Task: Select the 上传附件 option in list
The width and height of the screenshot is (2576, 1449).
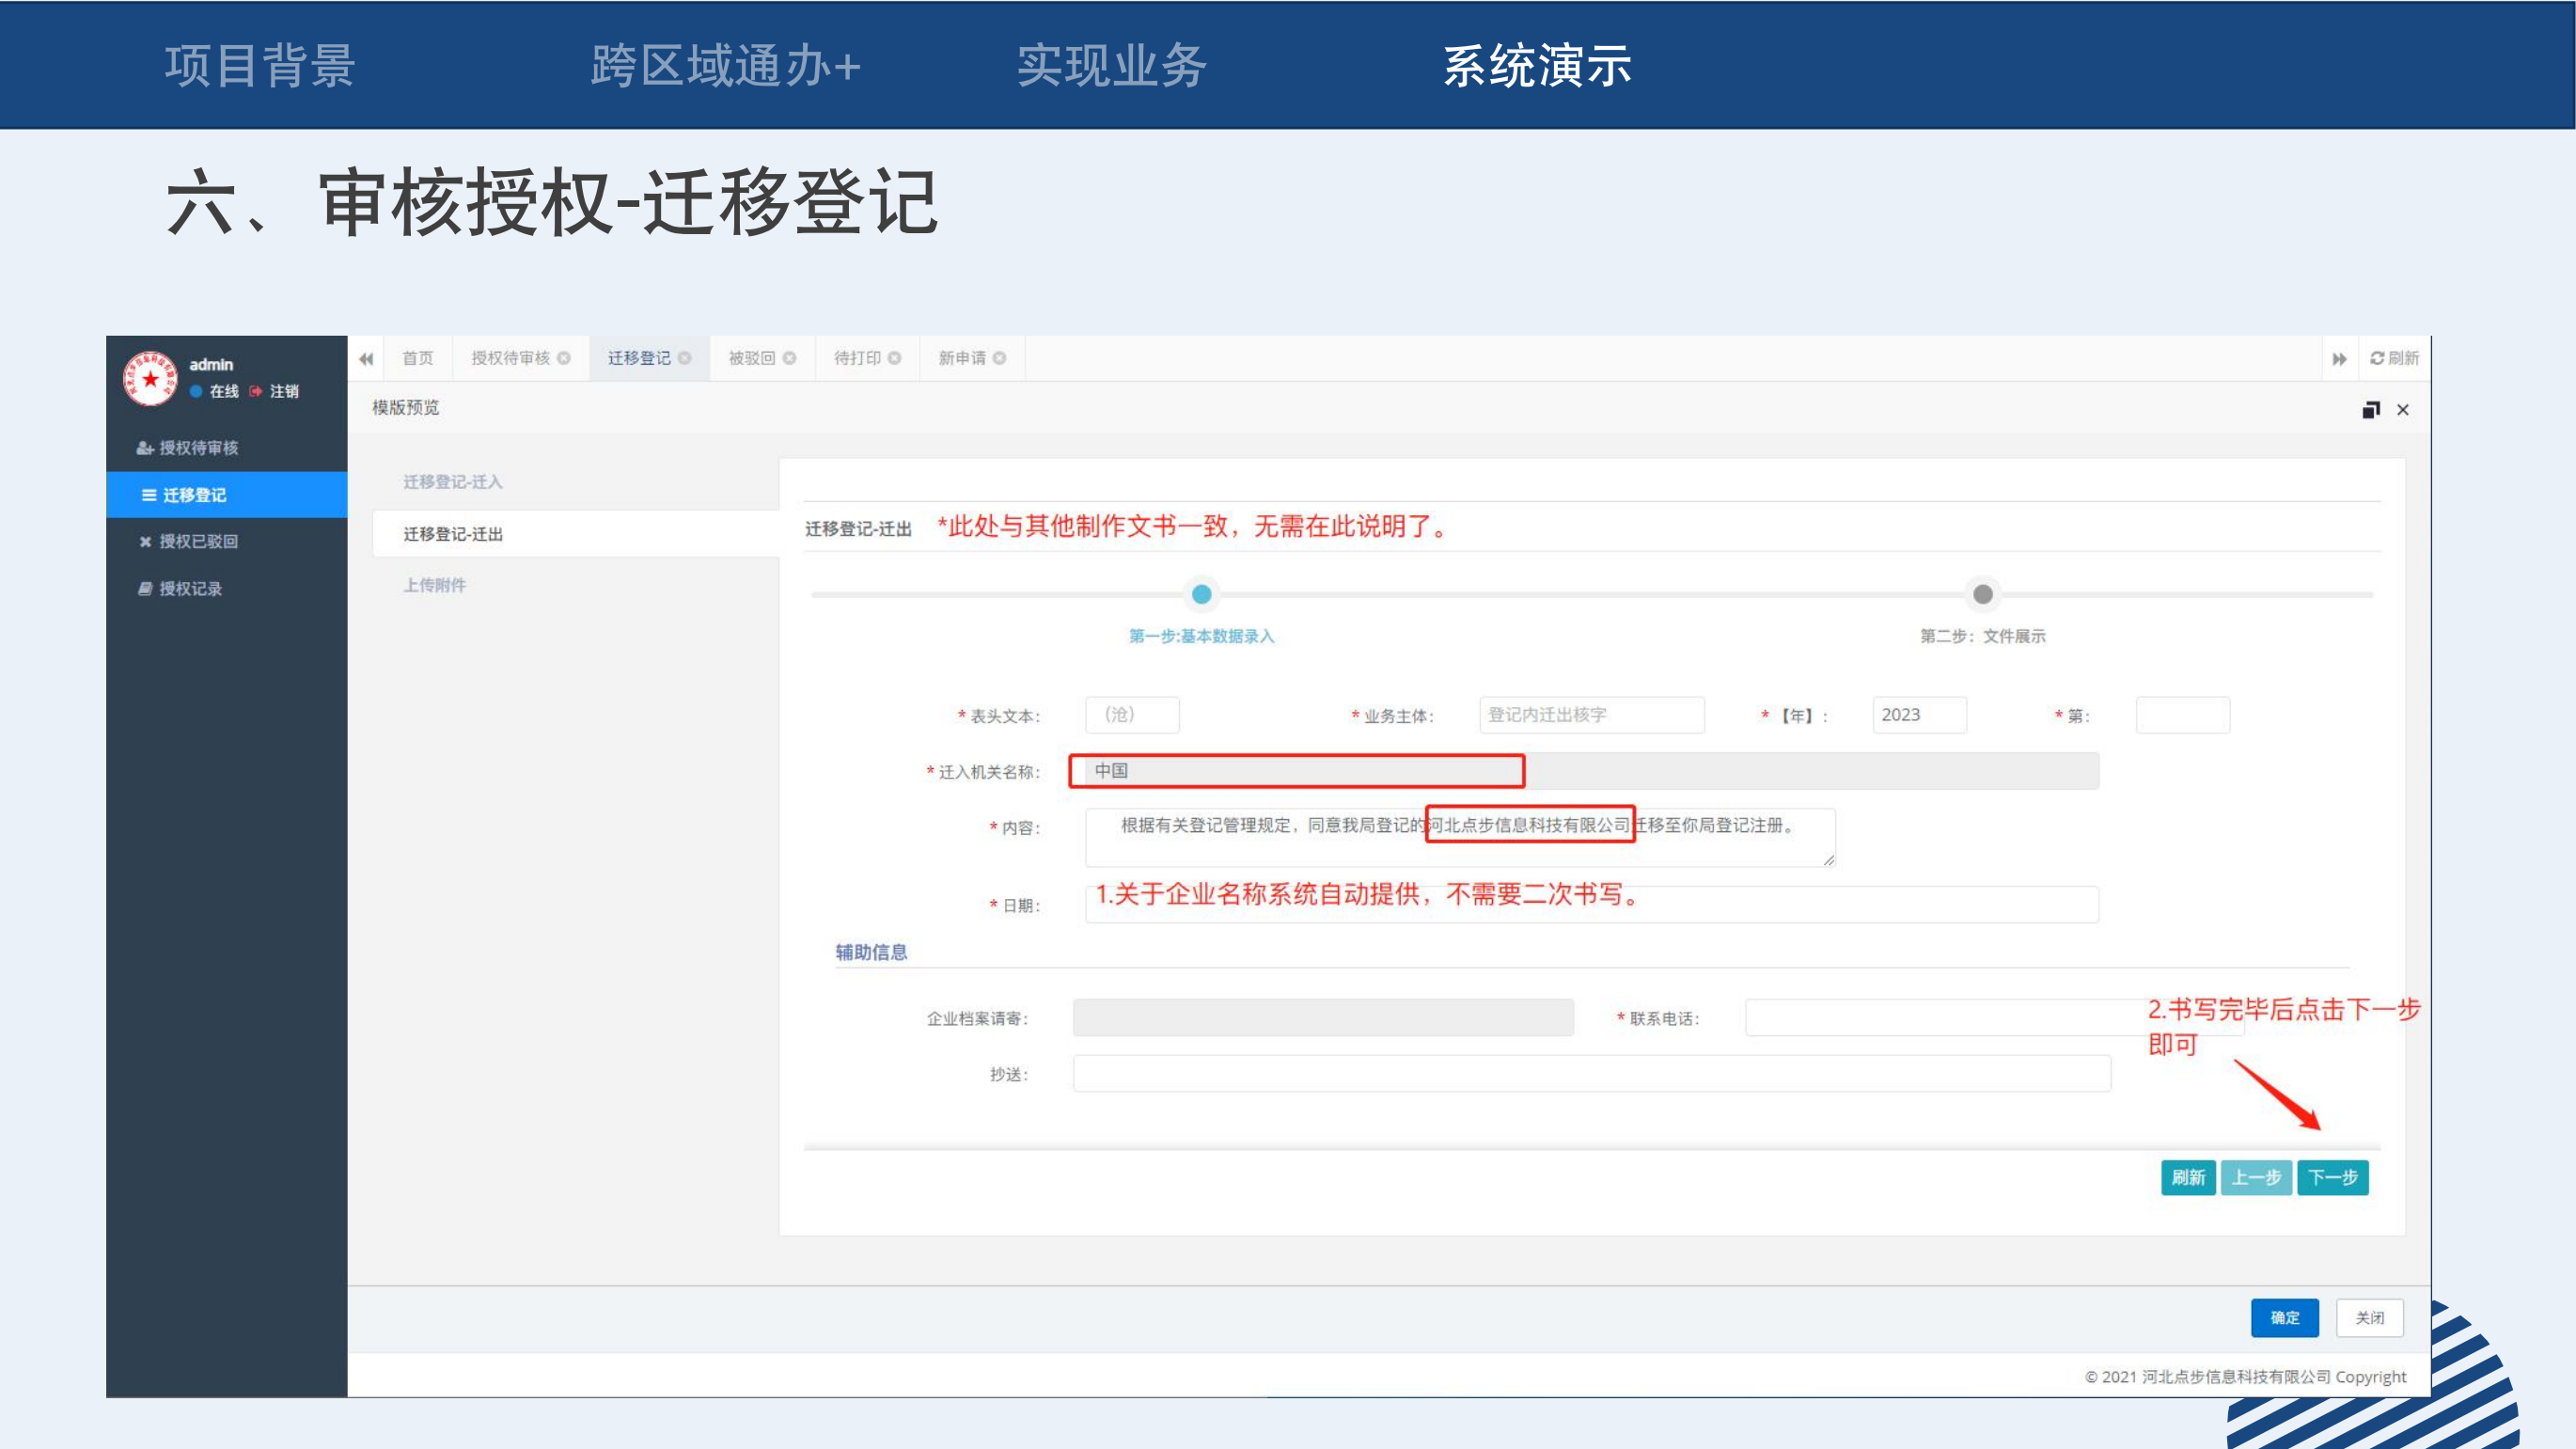Action: point(435,586)
